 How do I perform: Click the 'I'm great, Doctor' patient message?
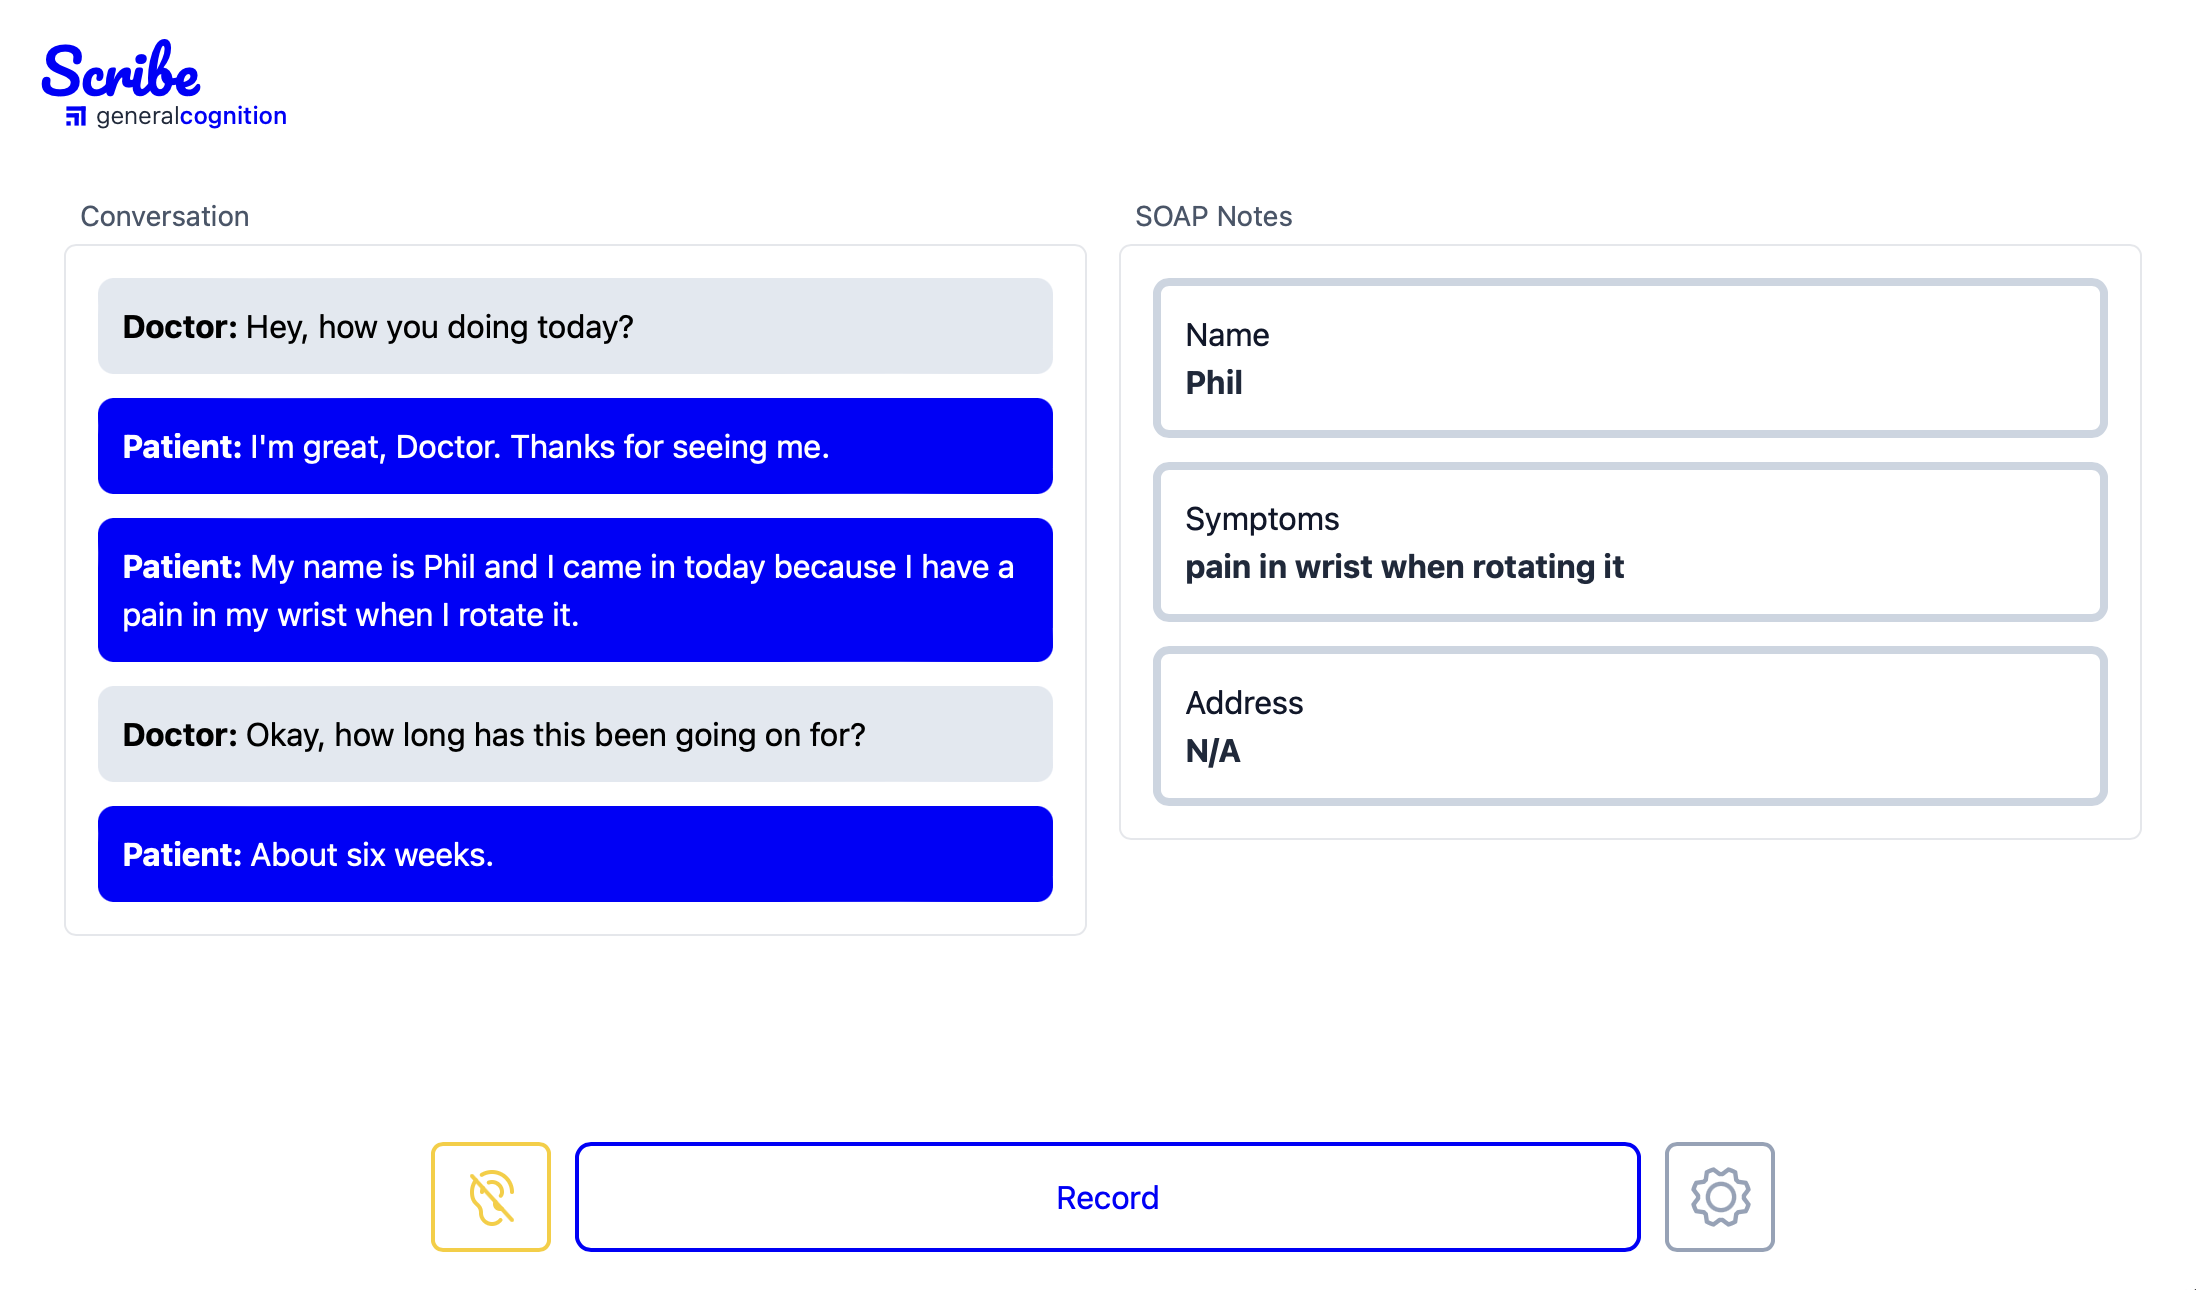point(575,446)
